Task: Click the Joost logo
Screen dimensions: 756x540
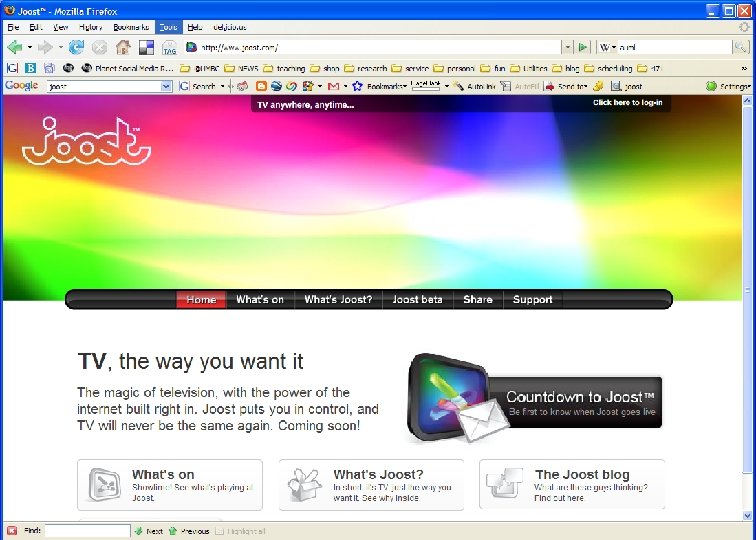Action: pyautogui.click(x=87, y=141)
